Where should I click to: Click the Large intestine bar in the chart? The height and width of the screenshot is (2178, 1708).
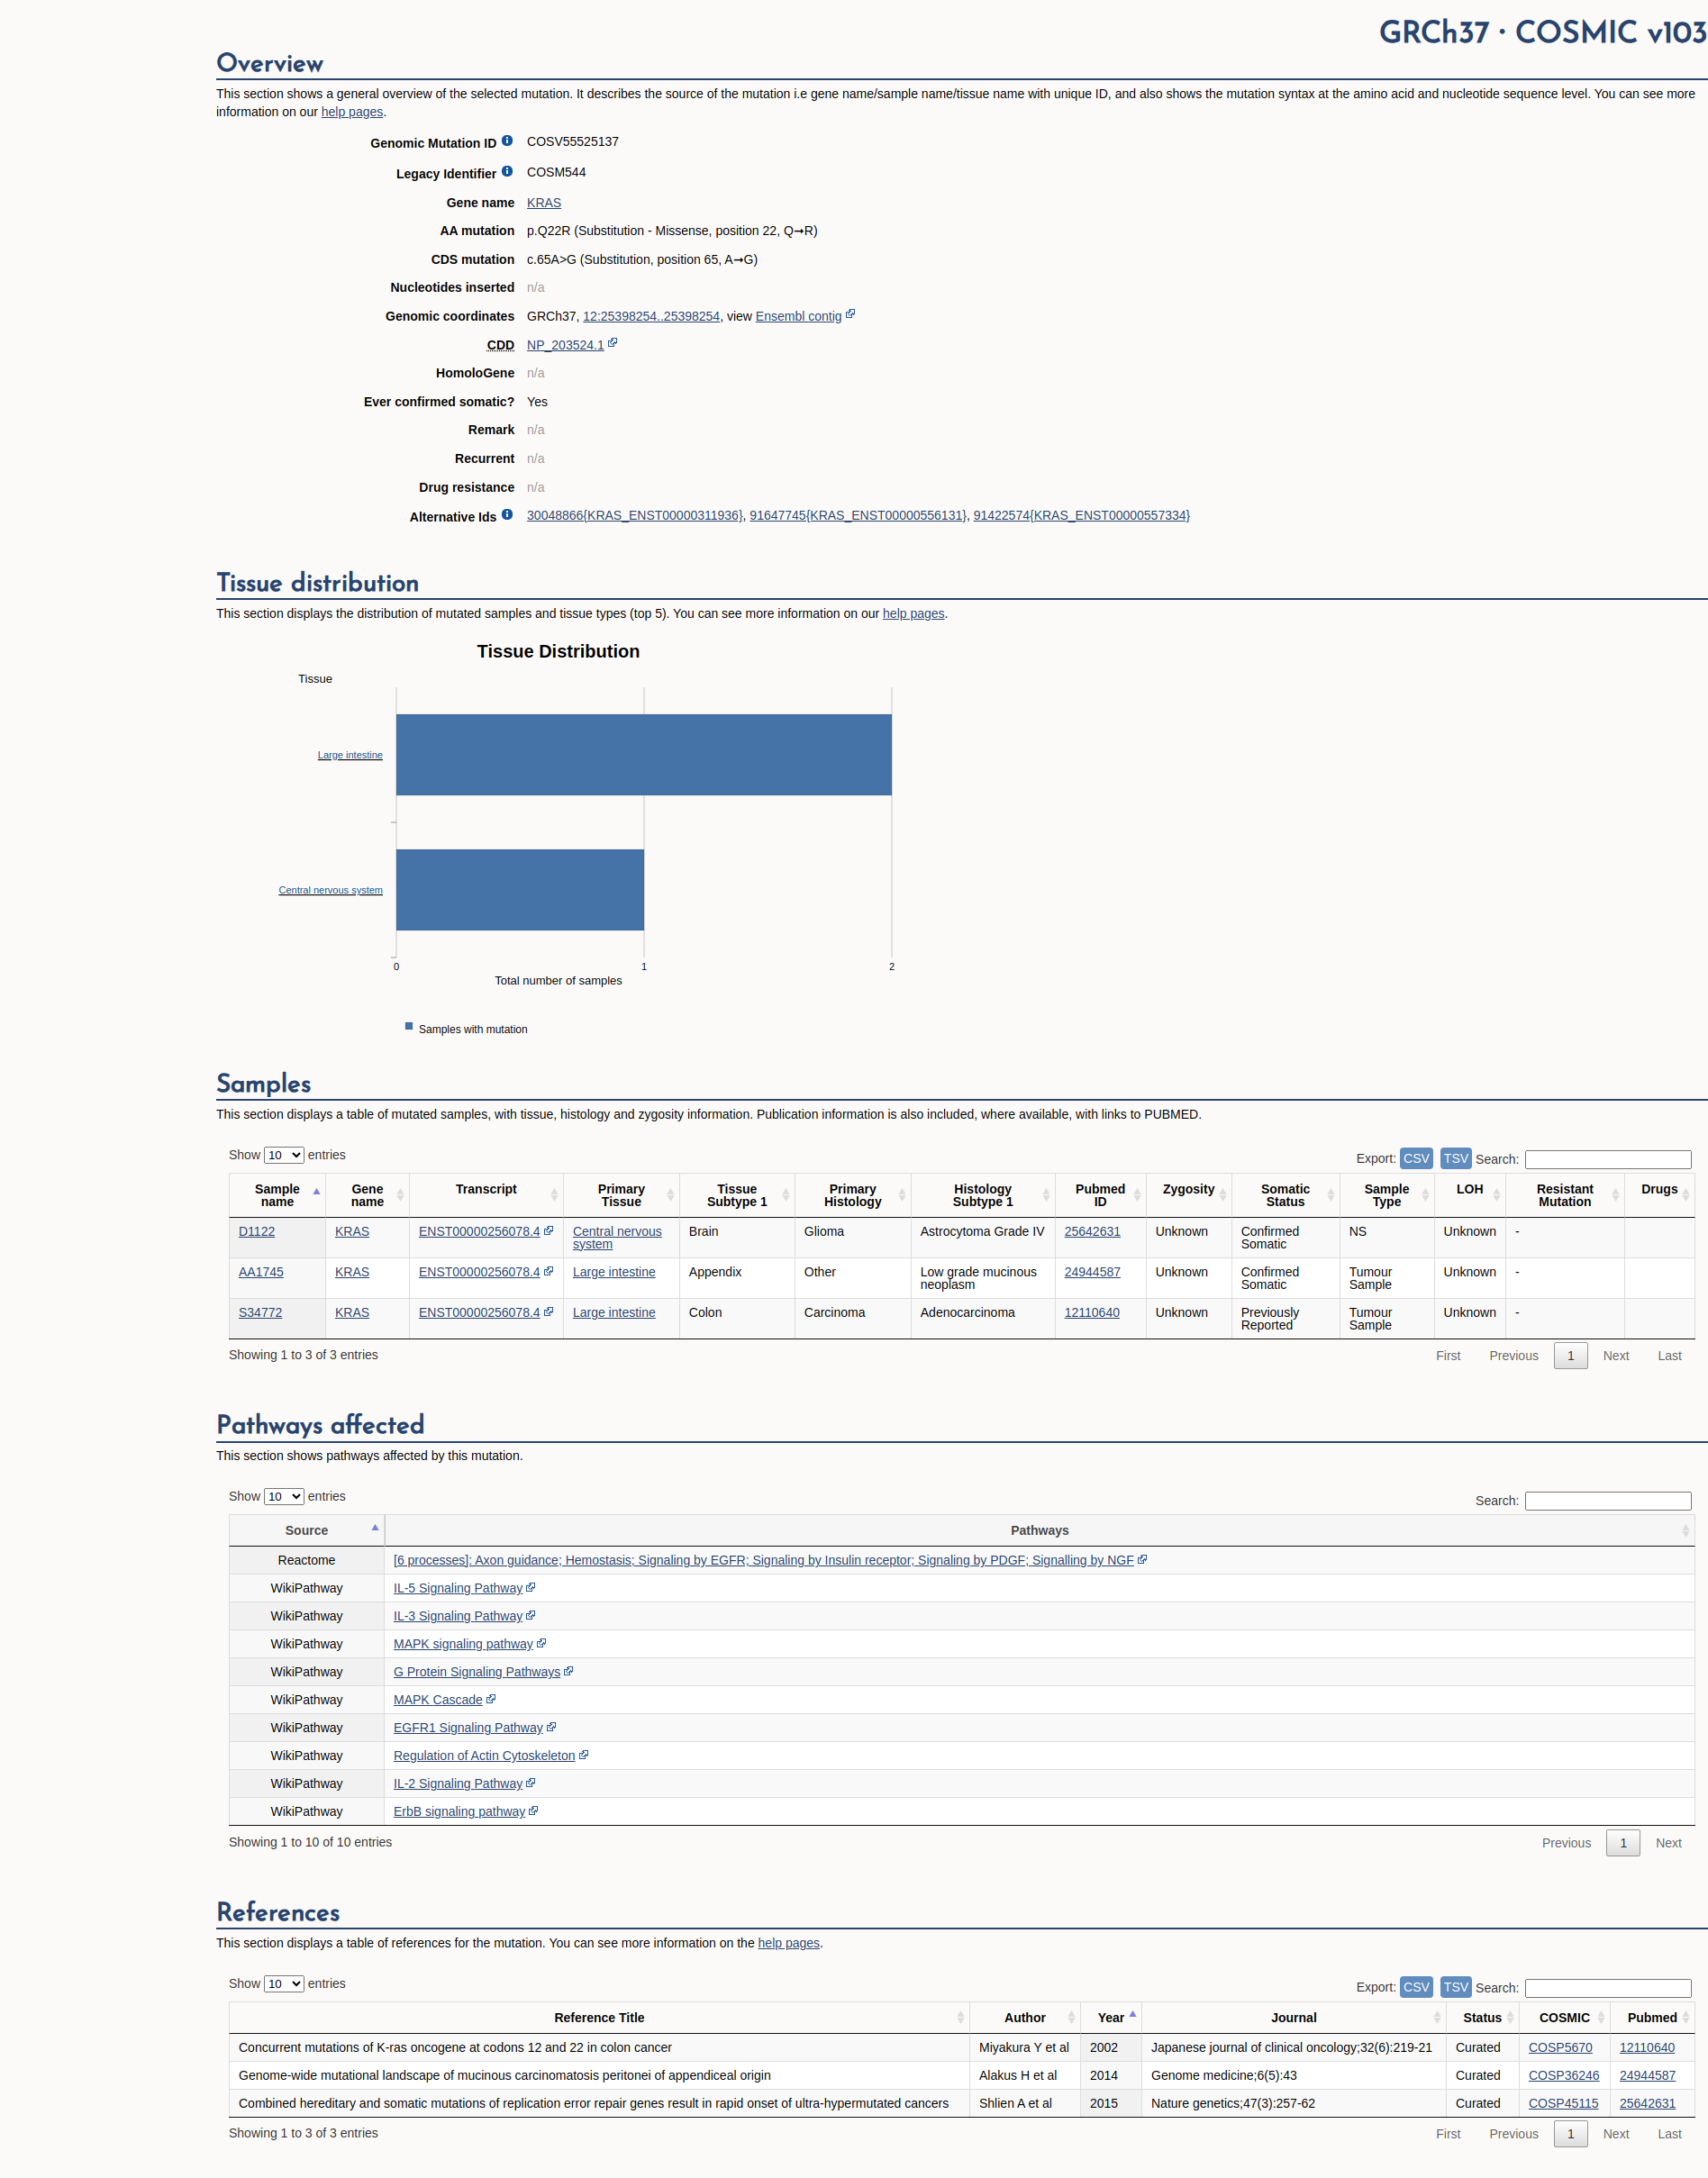click(x=644, y=755)
